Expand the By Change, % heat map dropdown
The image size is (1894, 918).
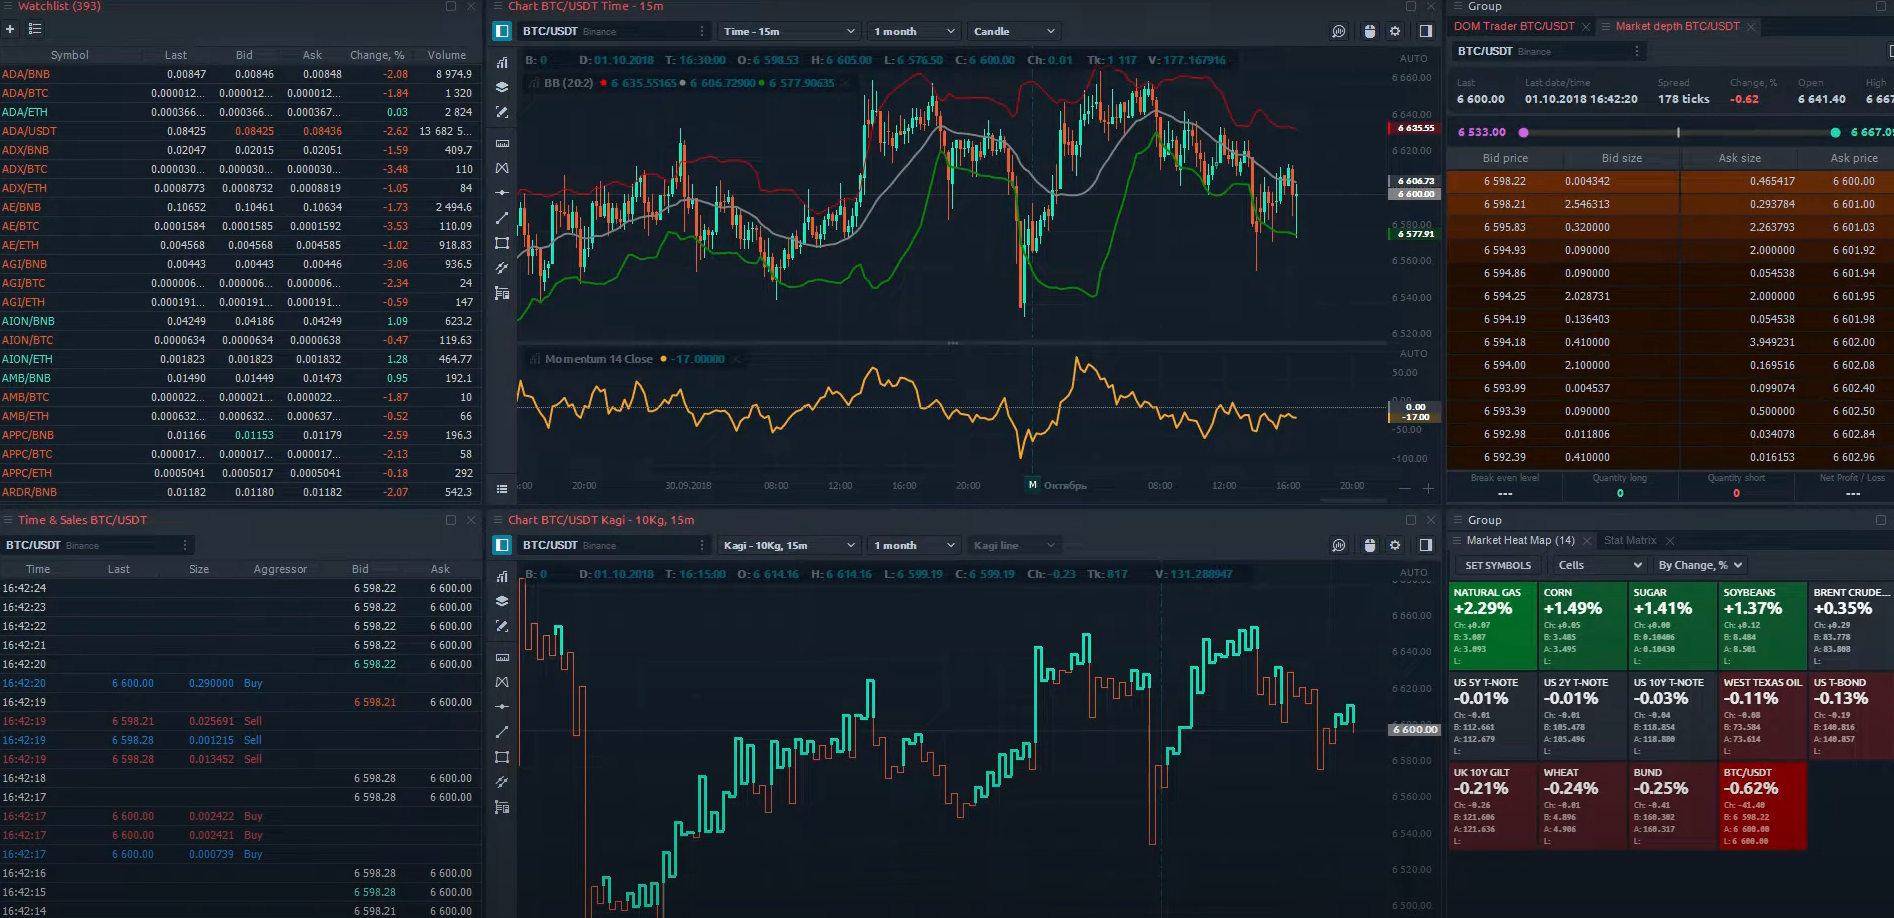coord(1699,565)
